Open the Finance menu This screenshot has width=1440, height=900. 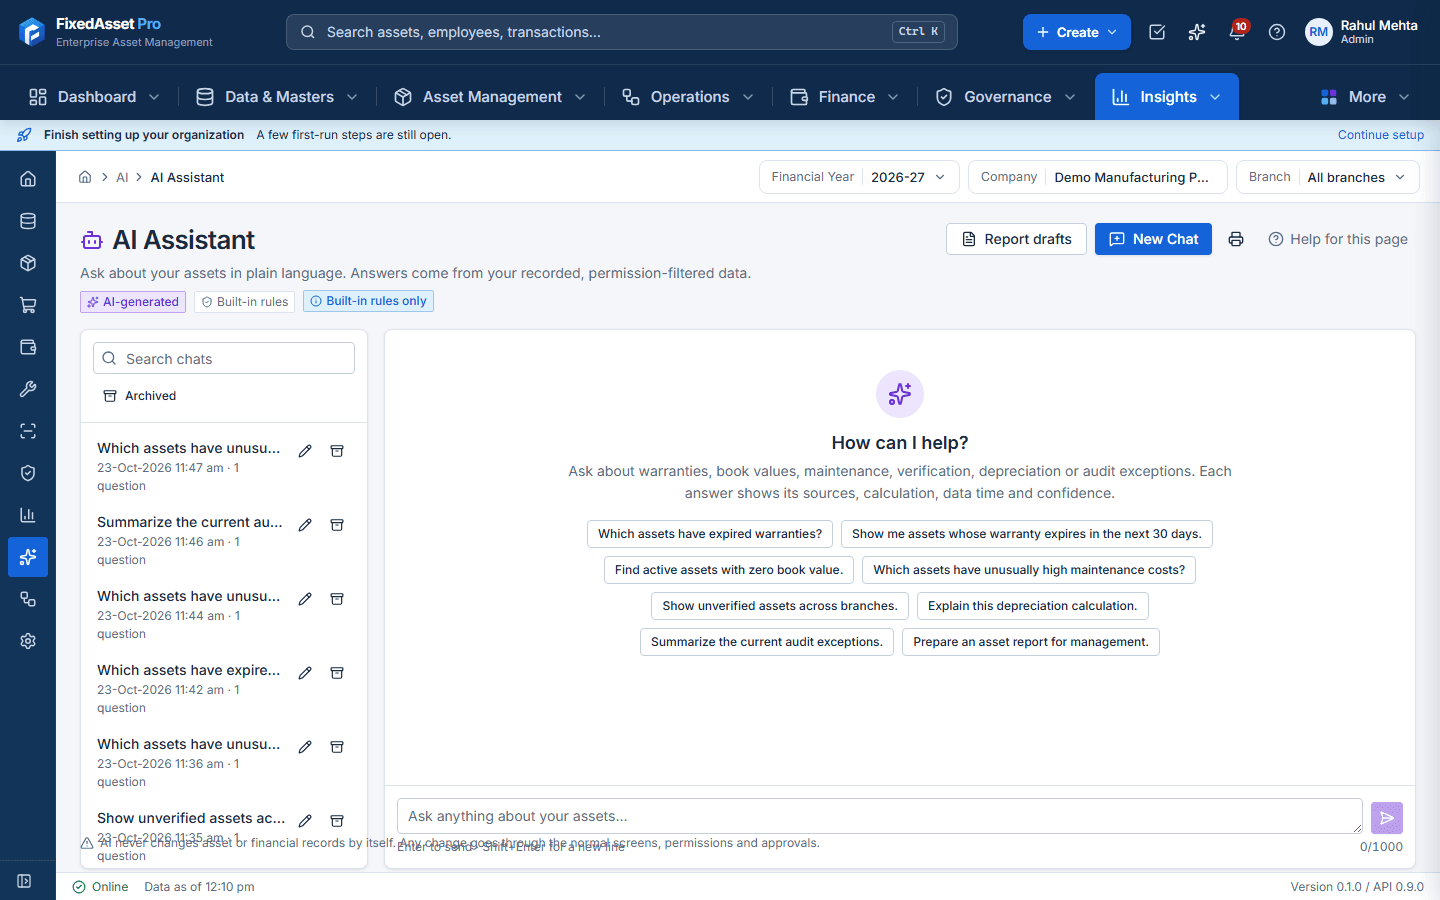coord(845,97)
